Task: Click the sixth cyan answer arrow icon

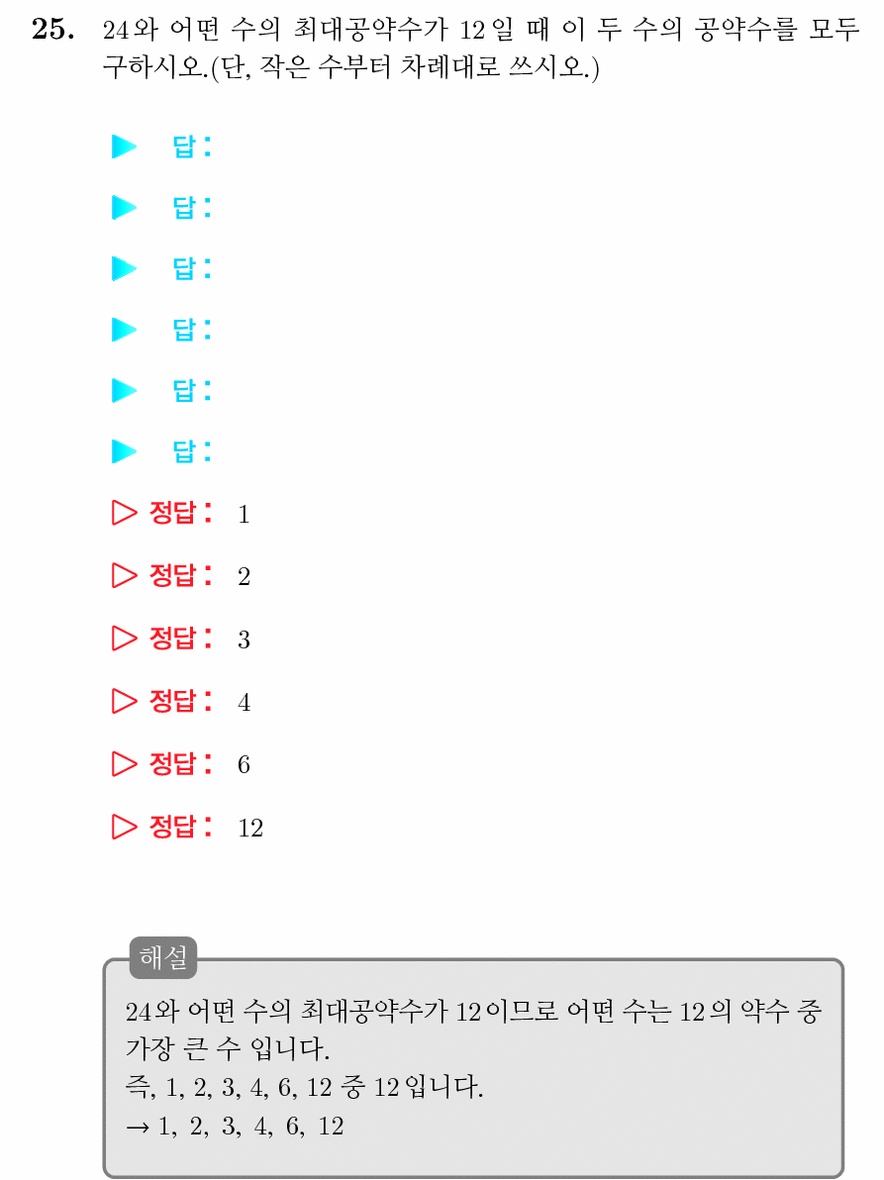Action: click(x=124, y=451)
